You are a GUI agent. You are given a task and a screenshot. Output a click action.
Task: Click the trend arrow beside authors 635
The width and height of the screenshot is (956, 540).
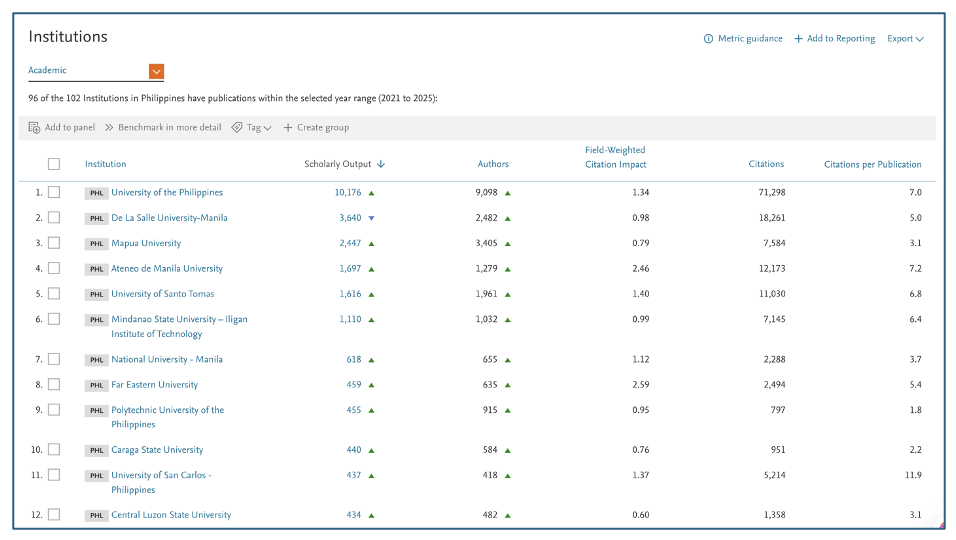pos(507,385)
